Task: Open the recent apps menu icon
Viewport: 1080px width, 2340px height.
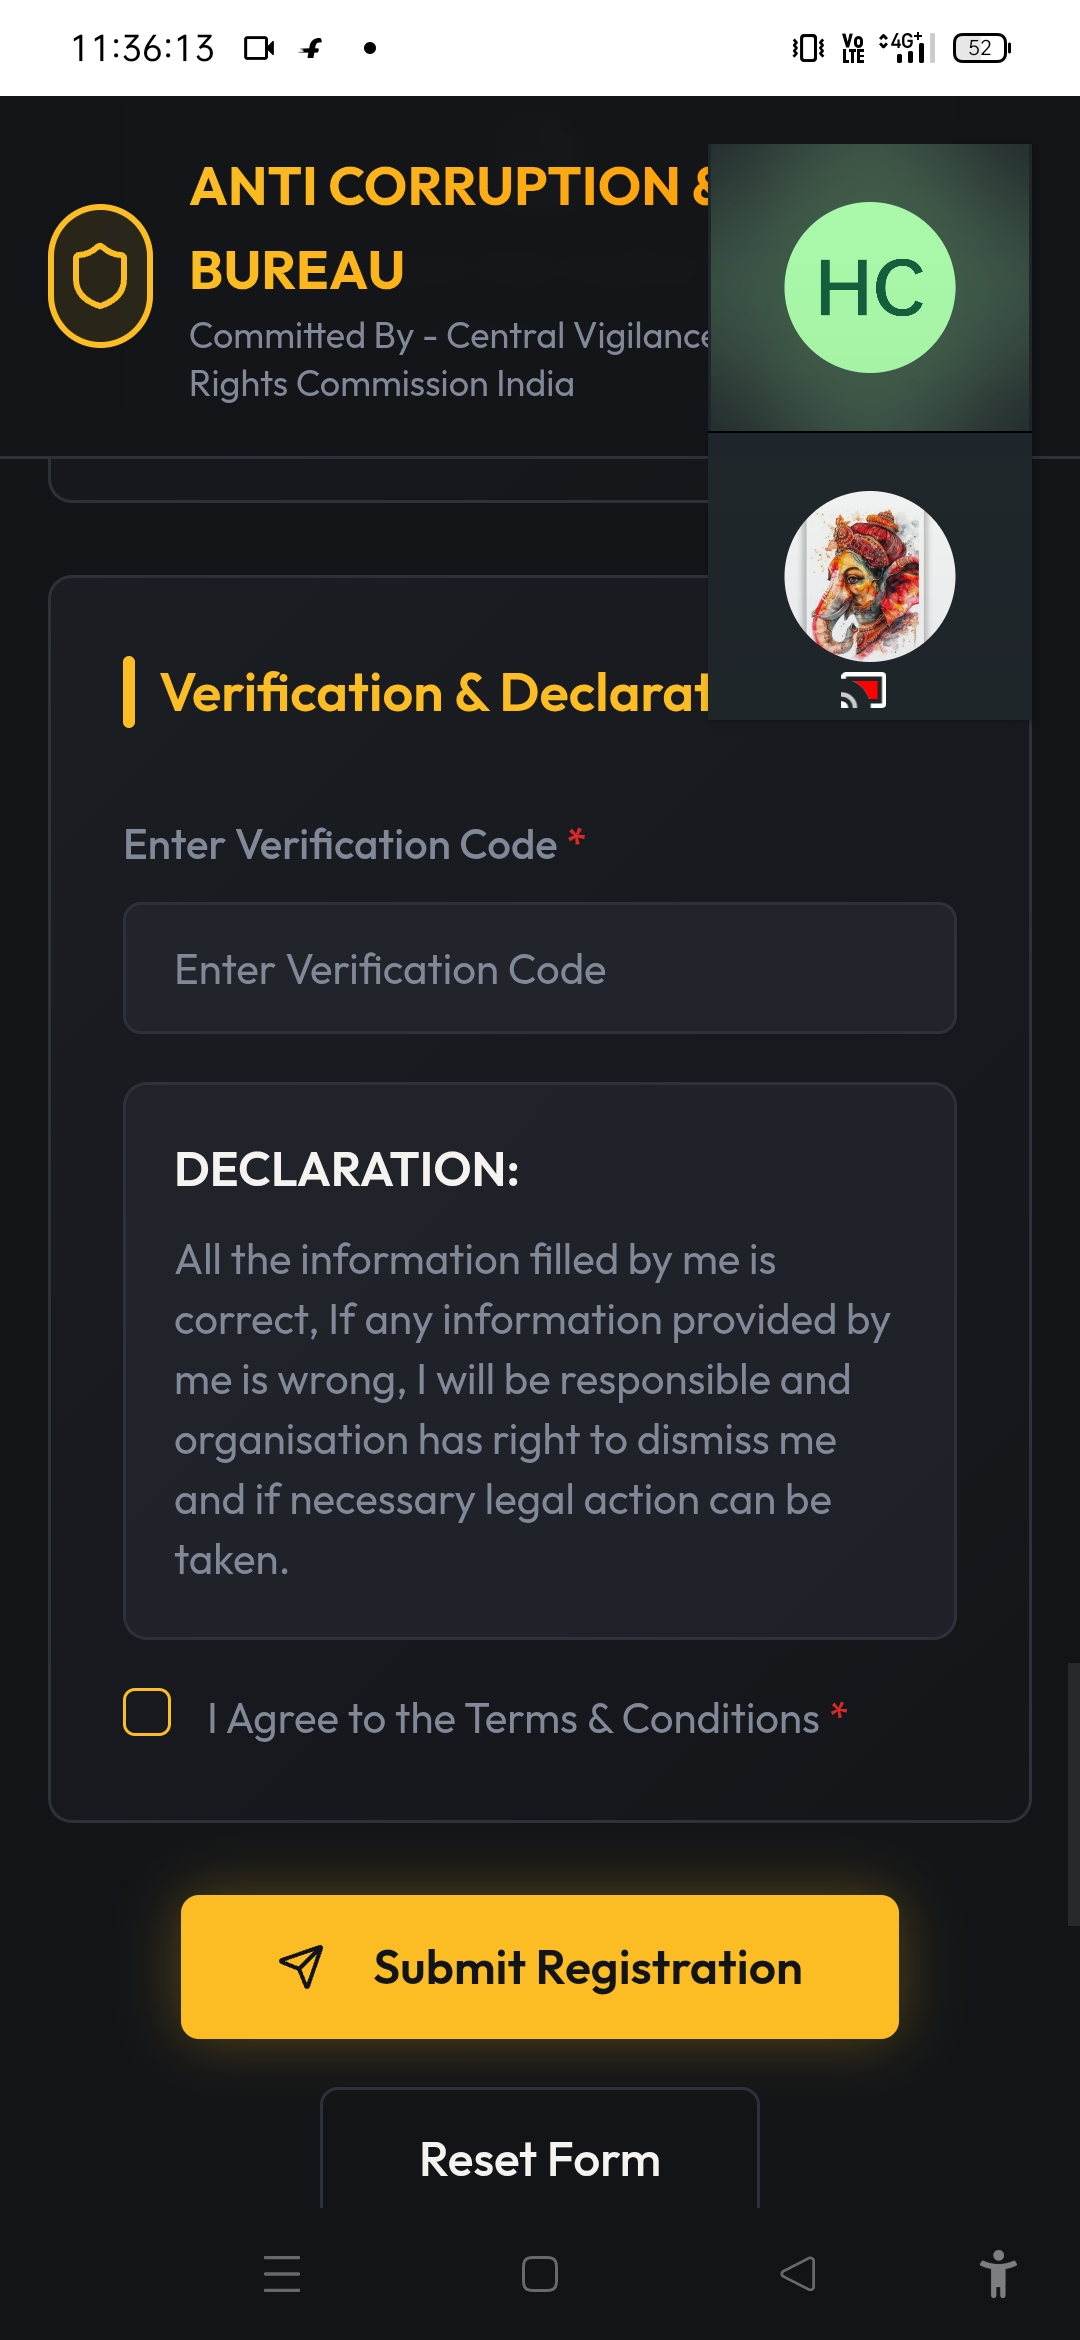Action: [282, 2274]
